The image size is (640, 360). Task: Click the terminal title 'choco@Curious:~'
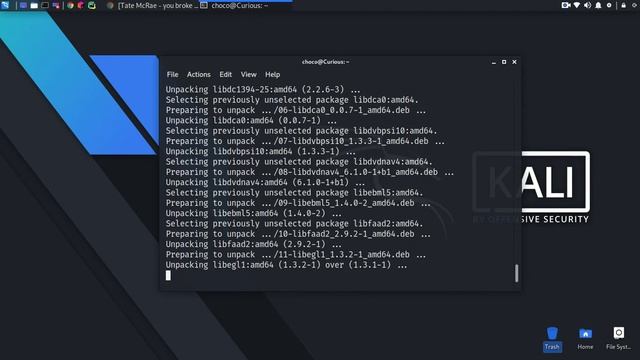pos(325,62)
